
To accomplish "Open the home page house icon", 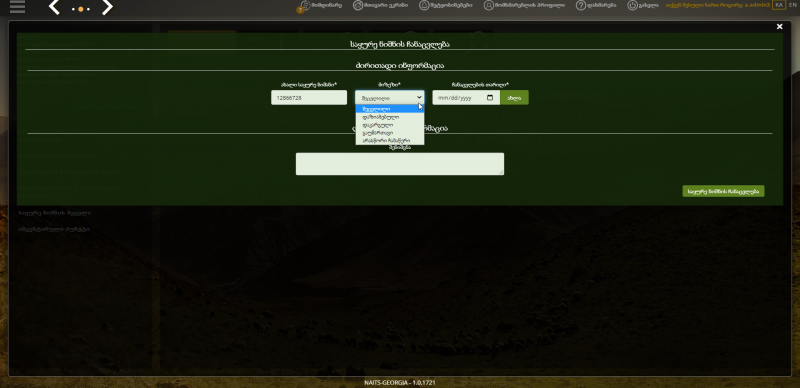I will coord(358,5).
